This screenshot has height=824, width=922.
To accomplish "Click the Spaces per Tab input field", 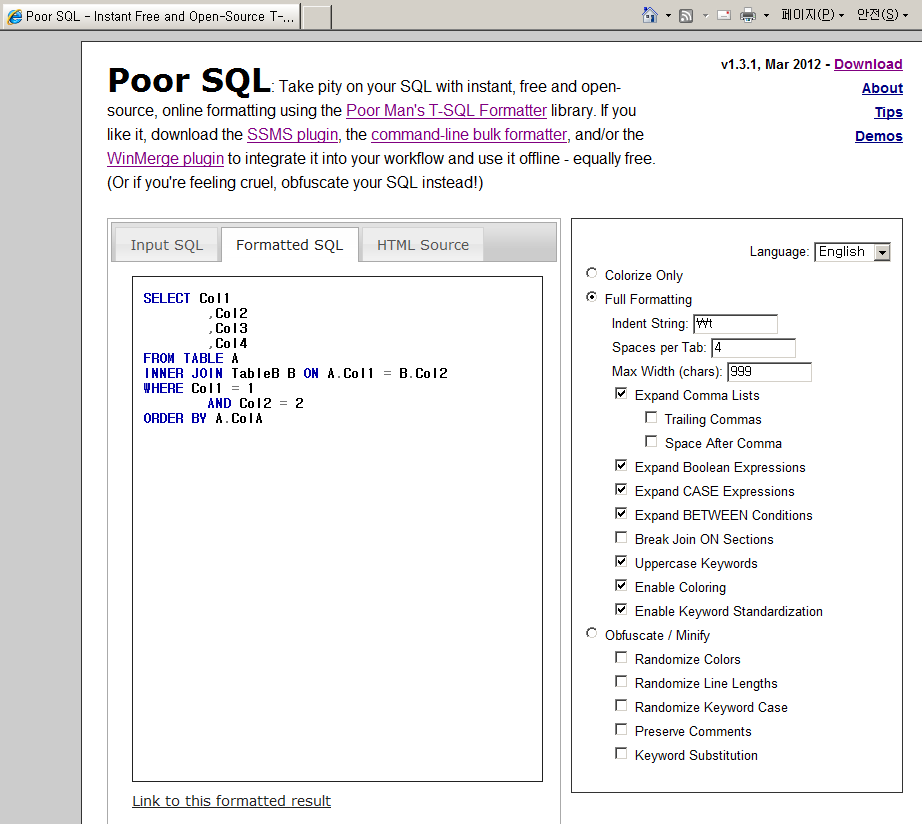I will 753,348.
